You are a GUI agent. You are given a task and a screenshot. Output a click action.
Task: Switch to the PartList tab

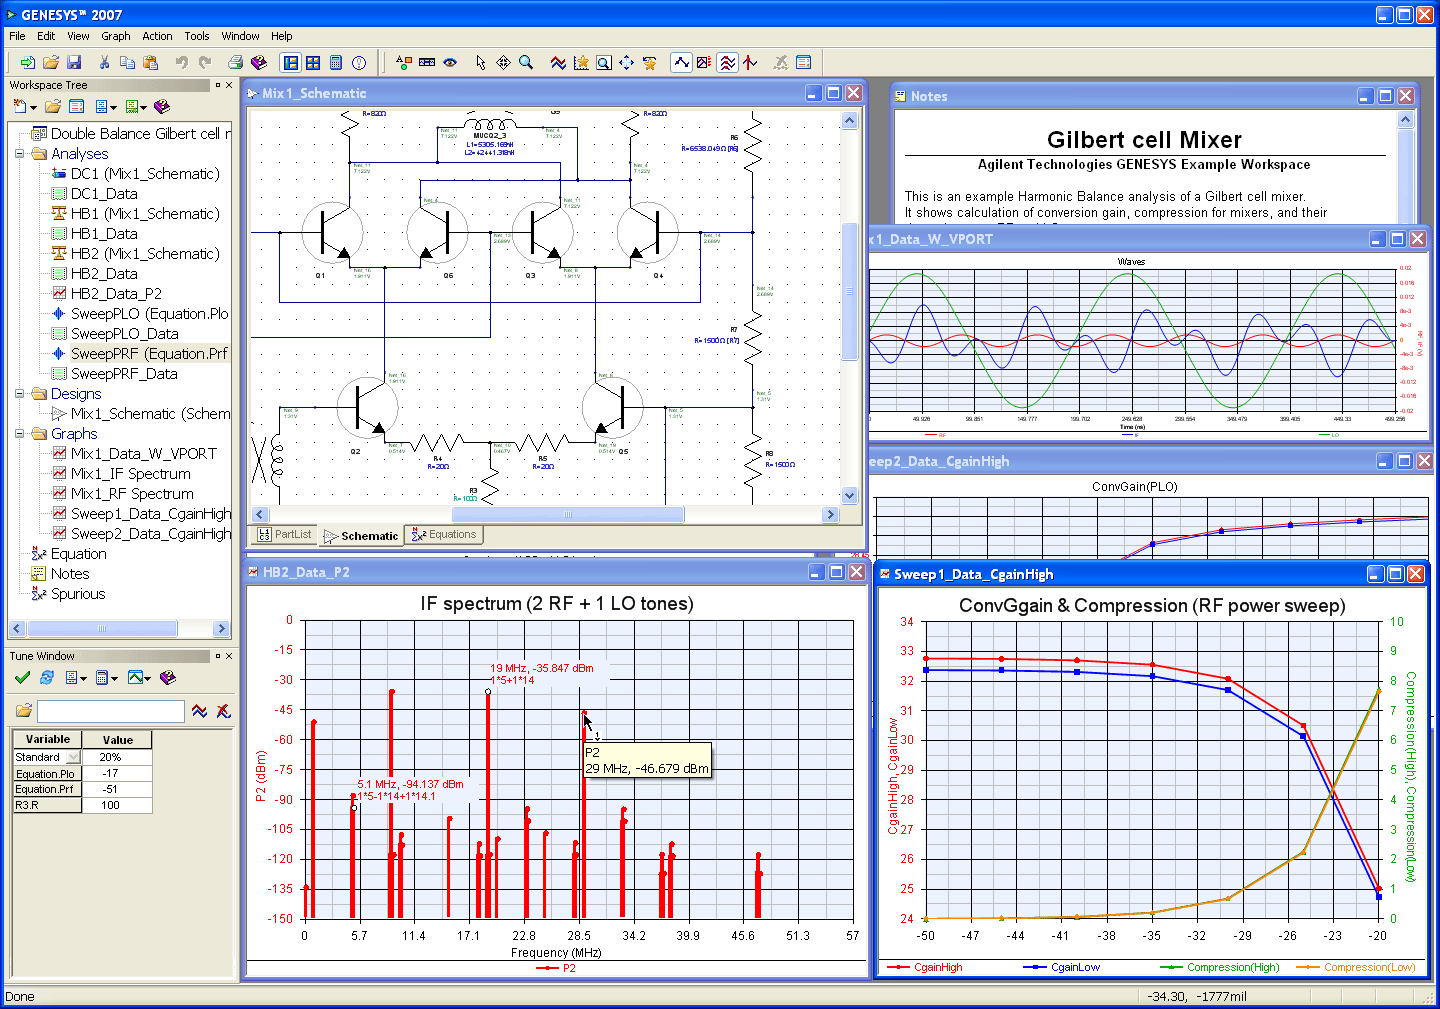coord(285,534)
